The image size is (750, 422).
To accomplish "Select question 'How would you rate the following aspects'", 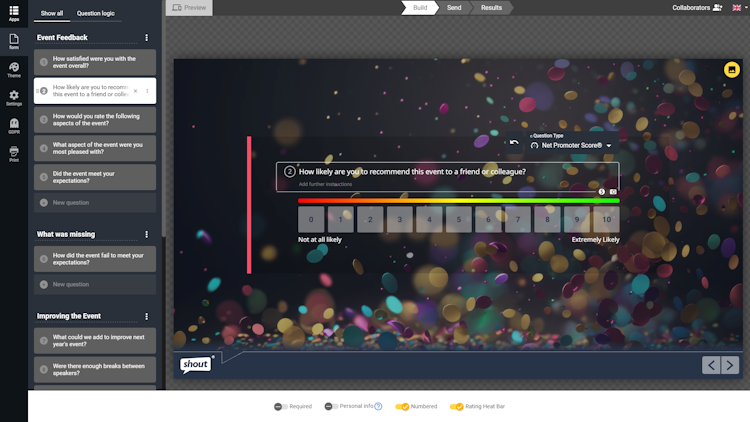I will point(95,120).
